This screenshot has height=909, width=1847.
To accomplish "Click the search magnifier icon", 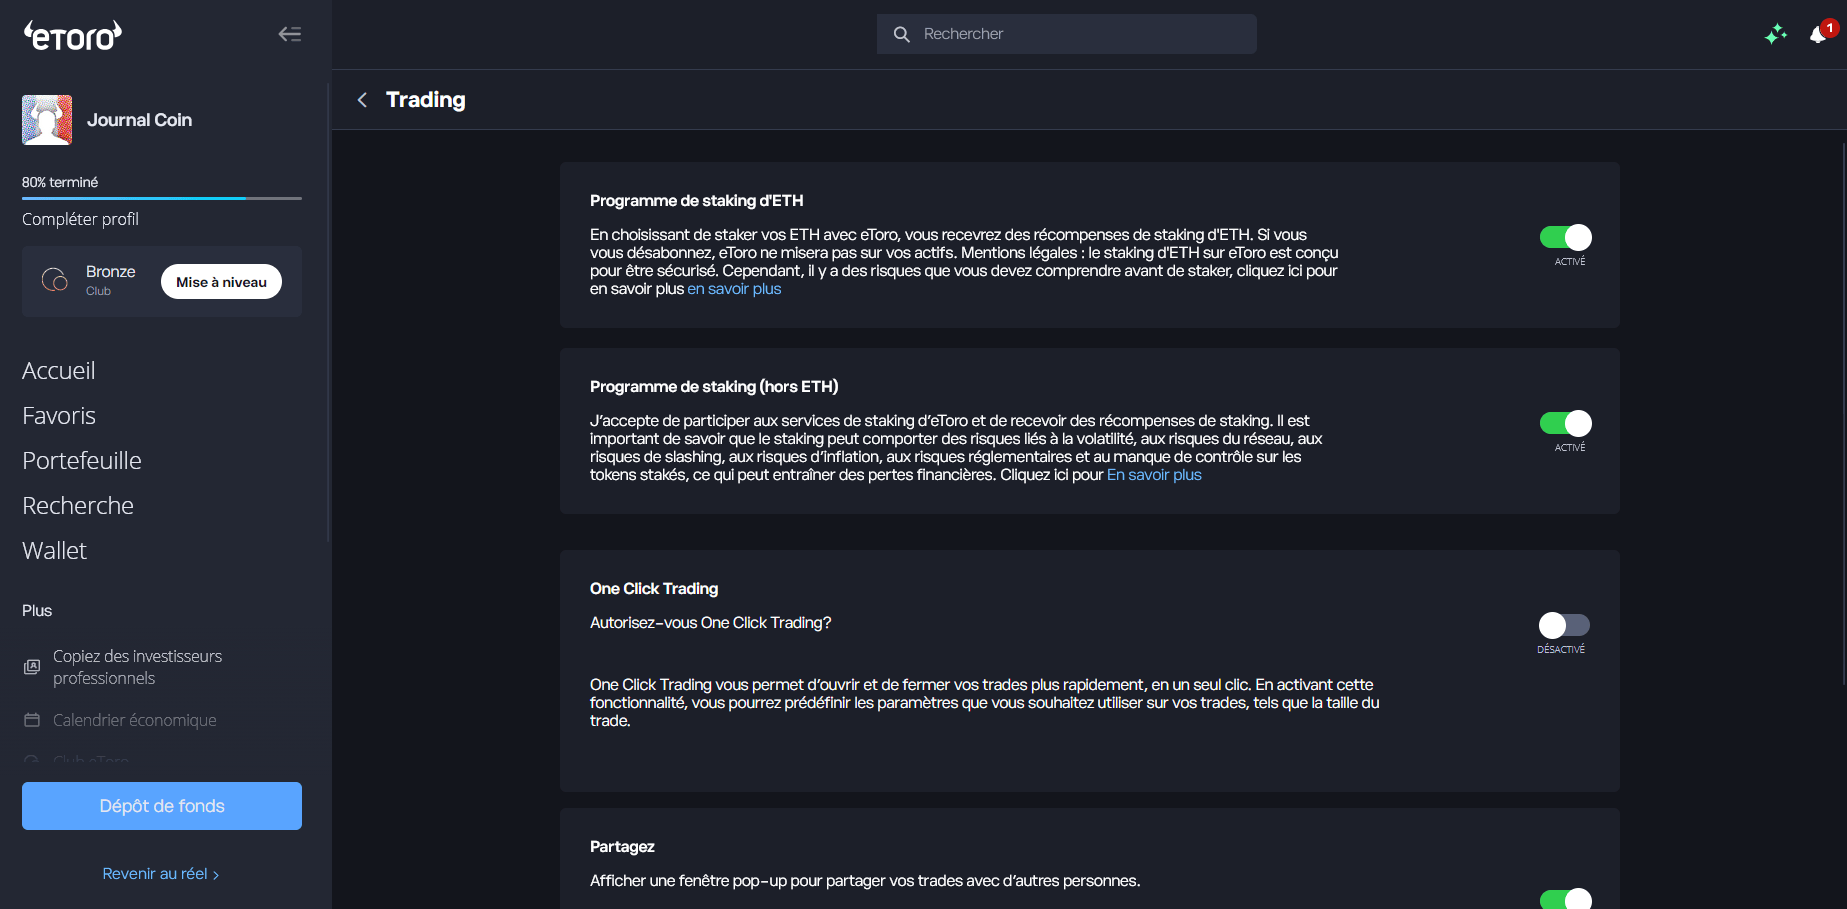I will click(x=901, y=33).
